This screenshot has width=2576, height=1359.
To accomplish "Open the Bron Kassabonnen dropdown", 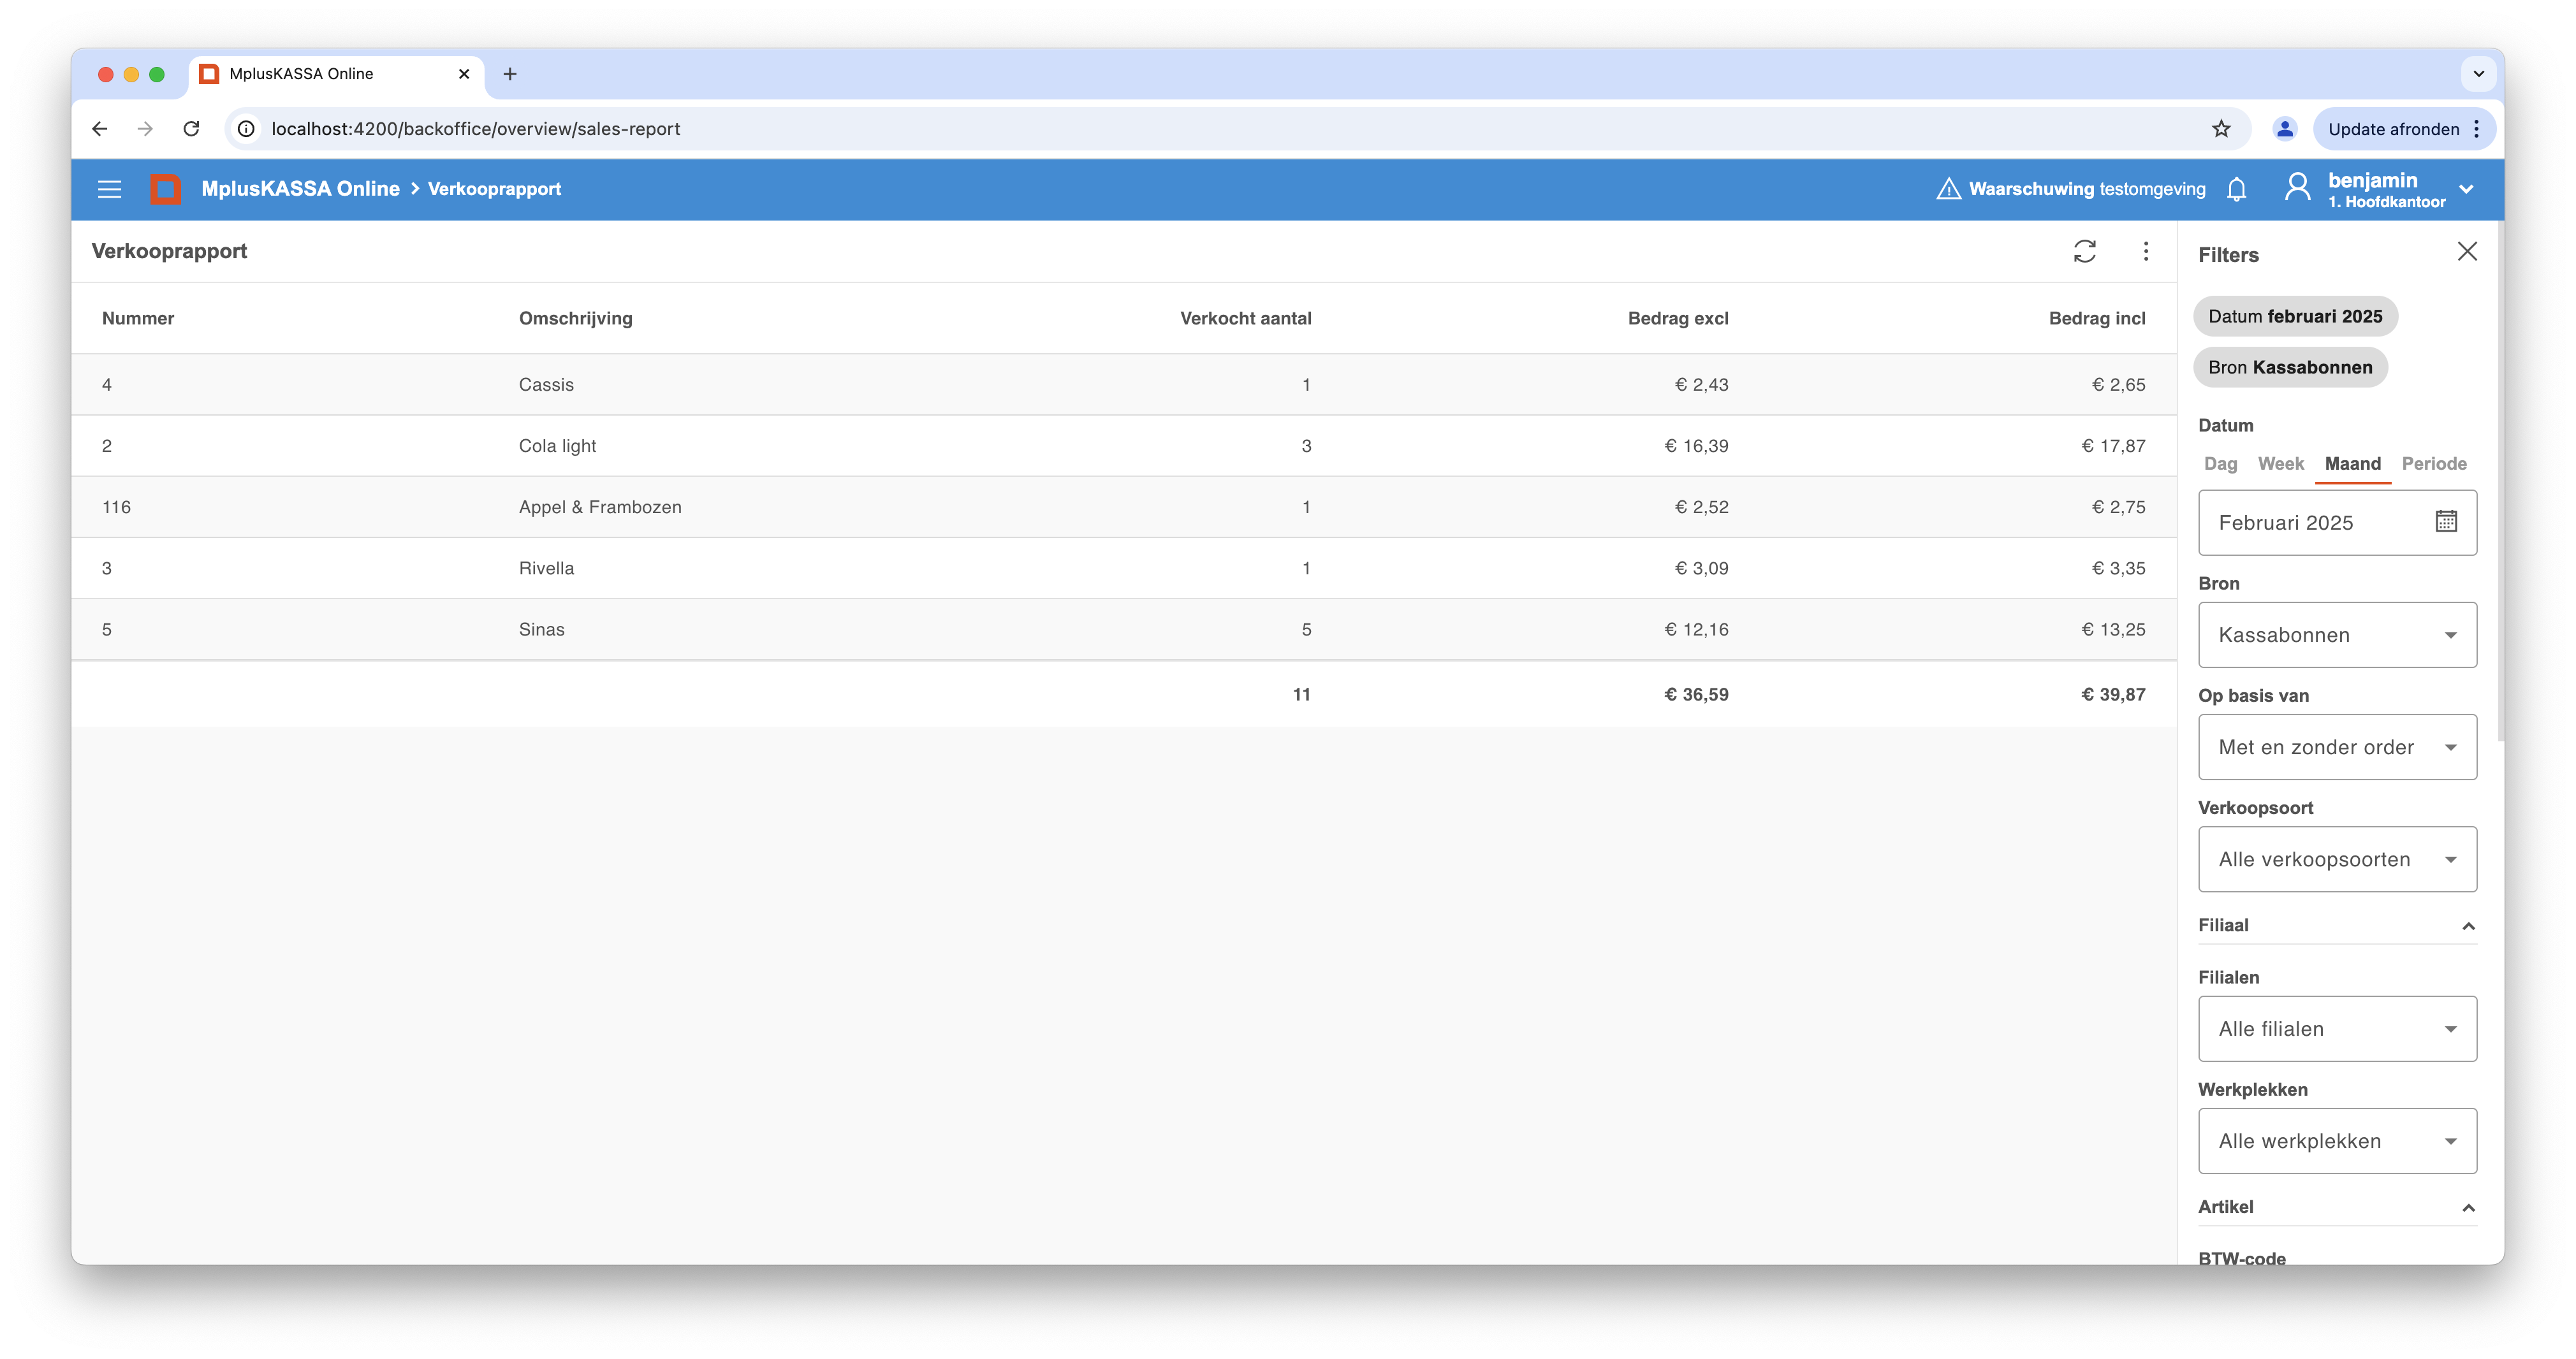I will [2337, 634].
